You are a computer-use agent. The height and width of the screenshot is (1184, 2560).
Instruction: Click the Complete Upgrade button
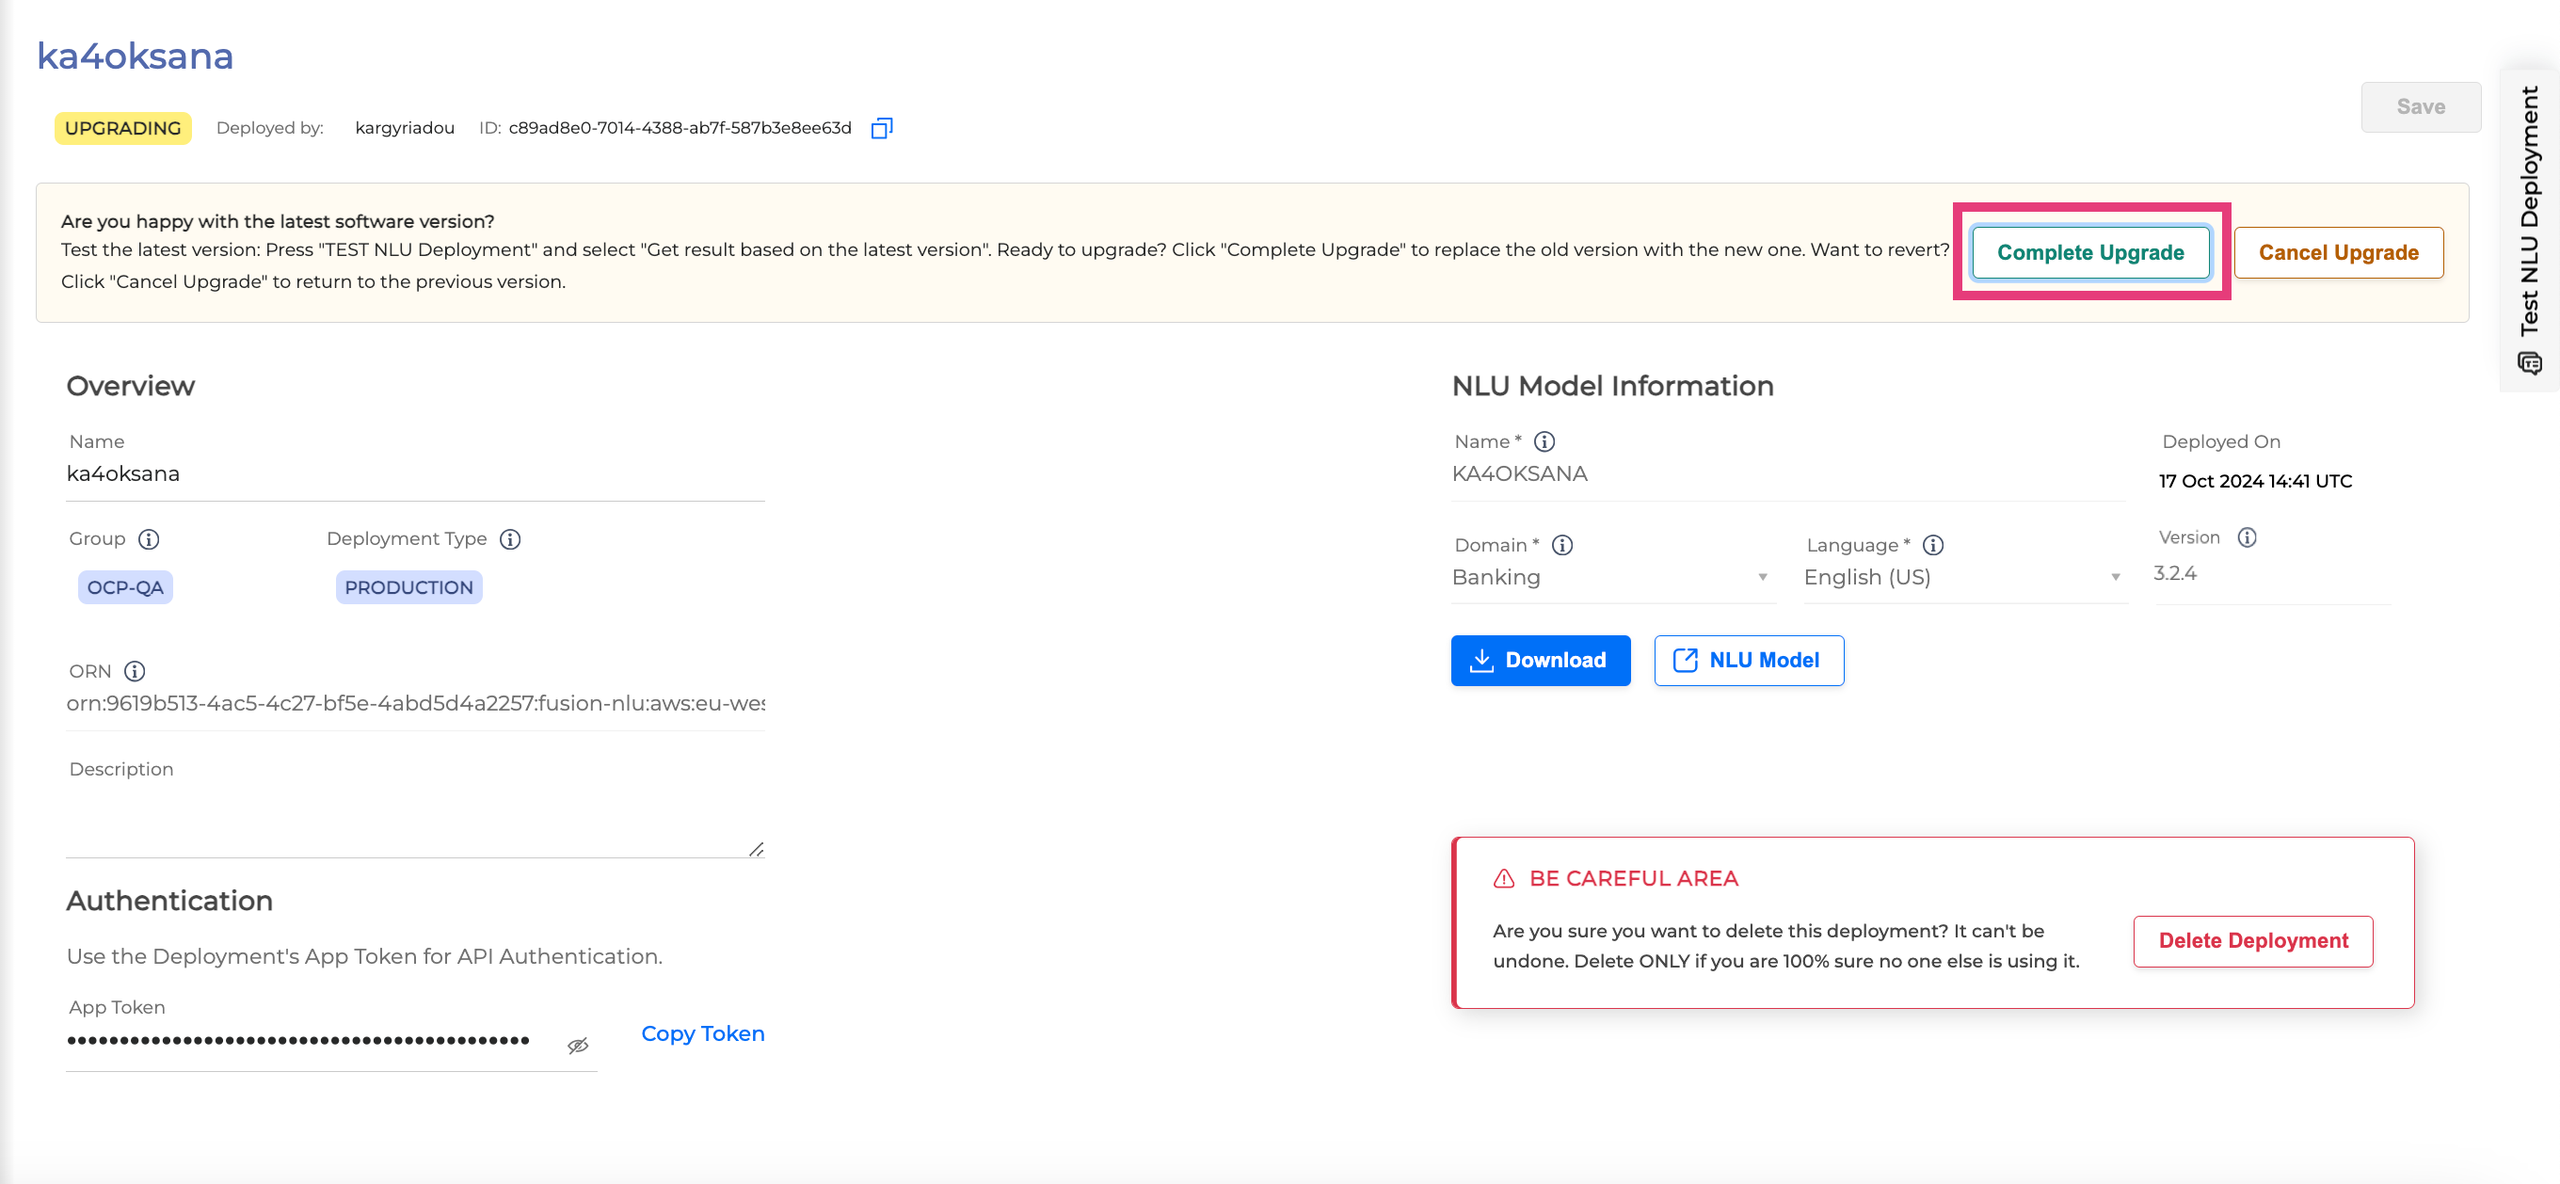pyautogui.click(x=2091, y=253)
